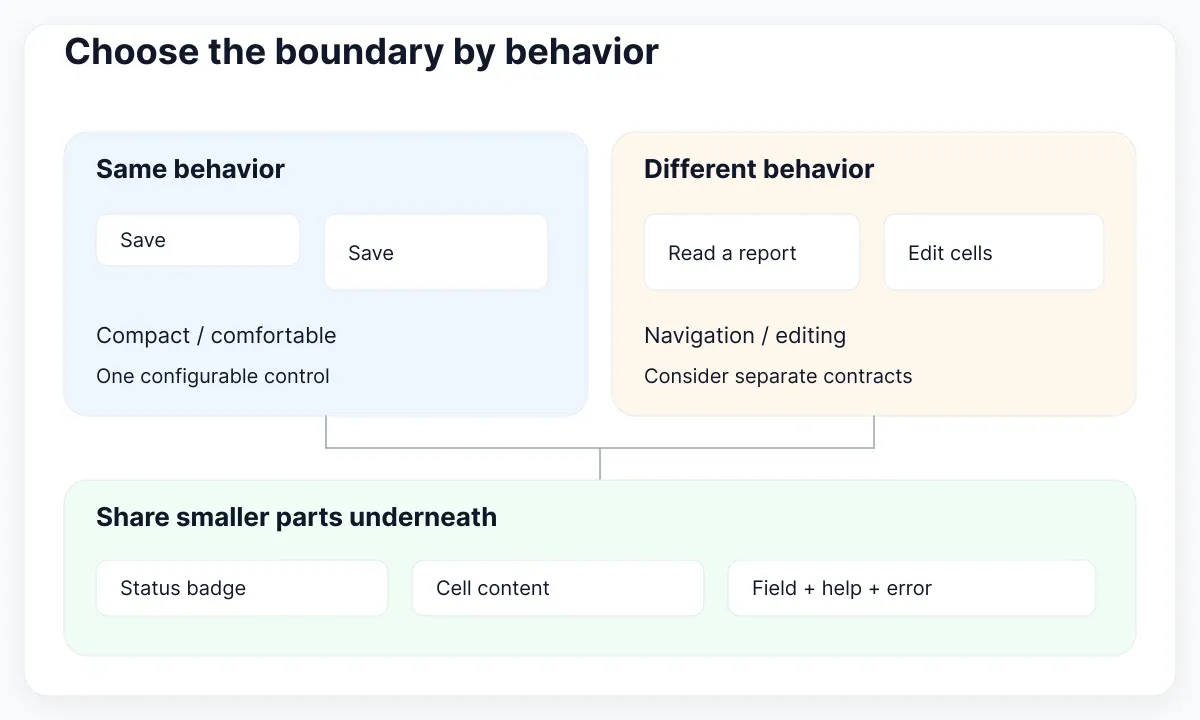Click the 'Different behavior' heading
1200x720 pixels.
(759, 169)
